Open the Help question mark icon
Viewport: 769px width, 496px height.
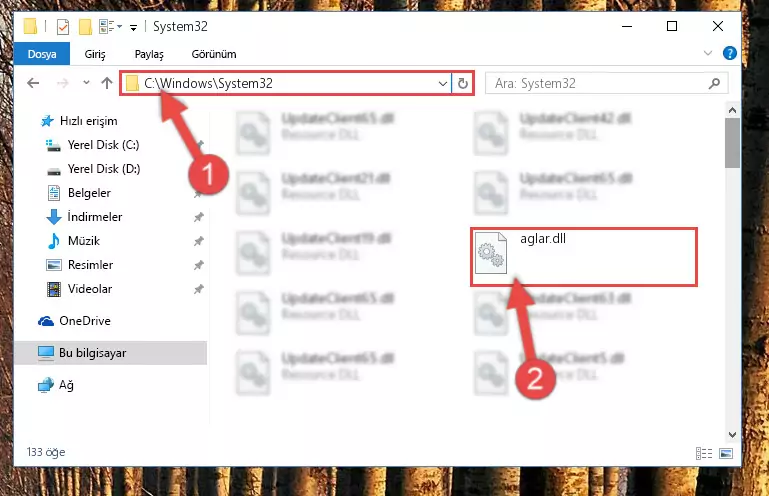730,53
